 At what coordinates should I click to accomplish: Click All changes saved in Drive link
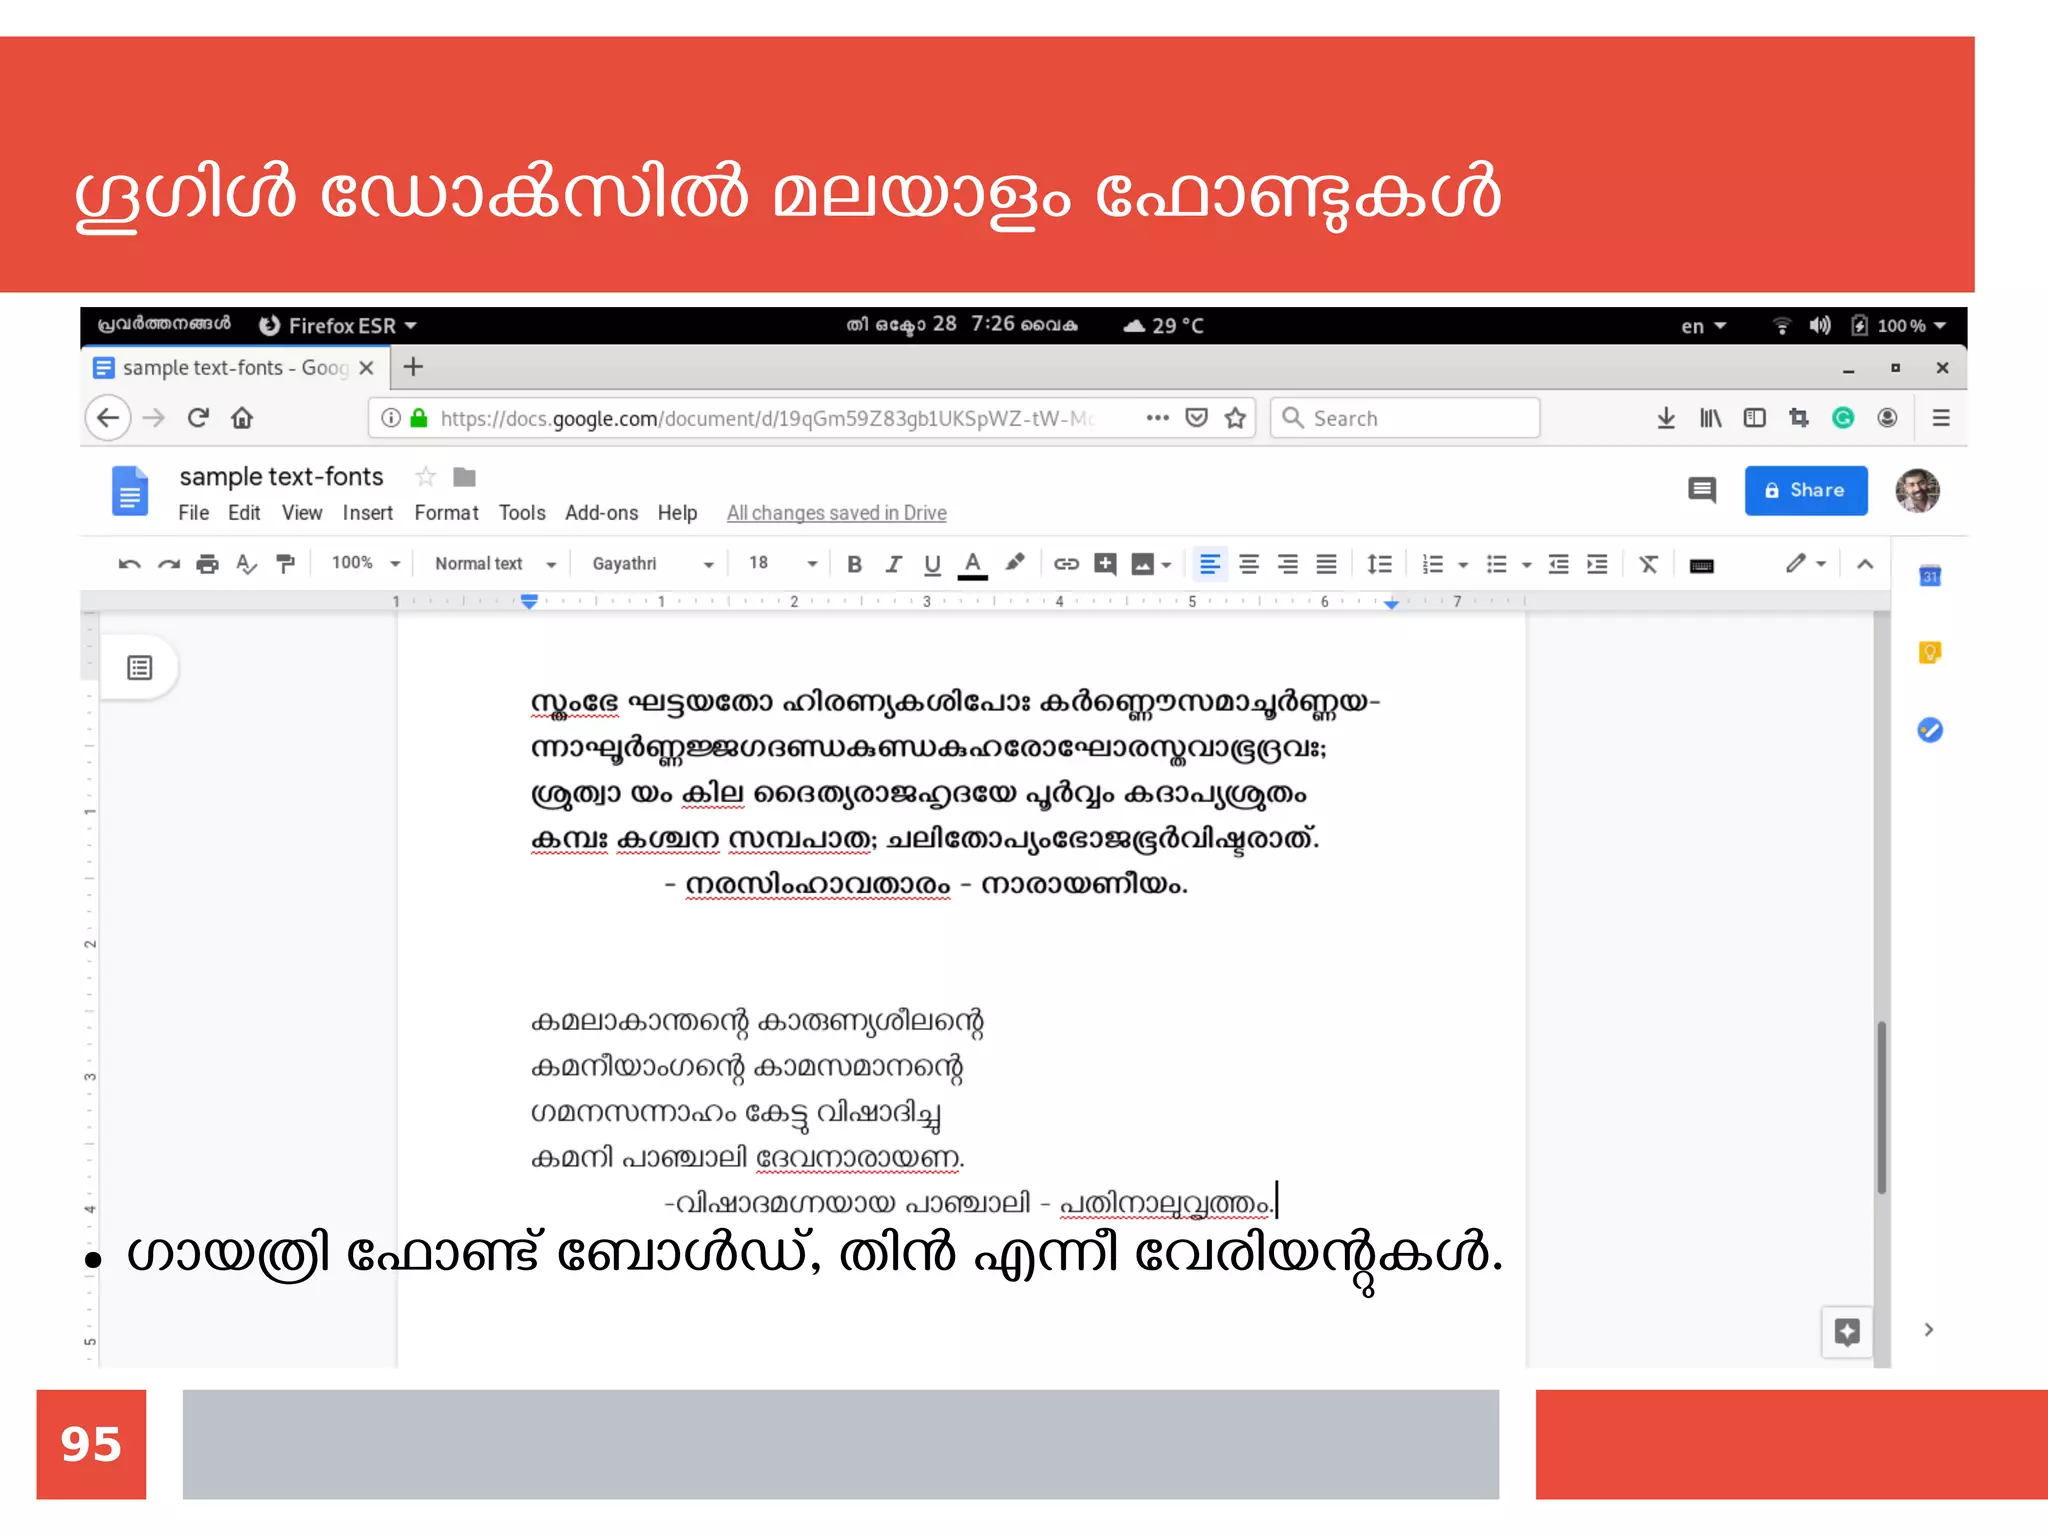(836, 513)
